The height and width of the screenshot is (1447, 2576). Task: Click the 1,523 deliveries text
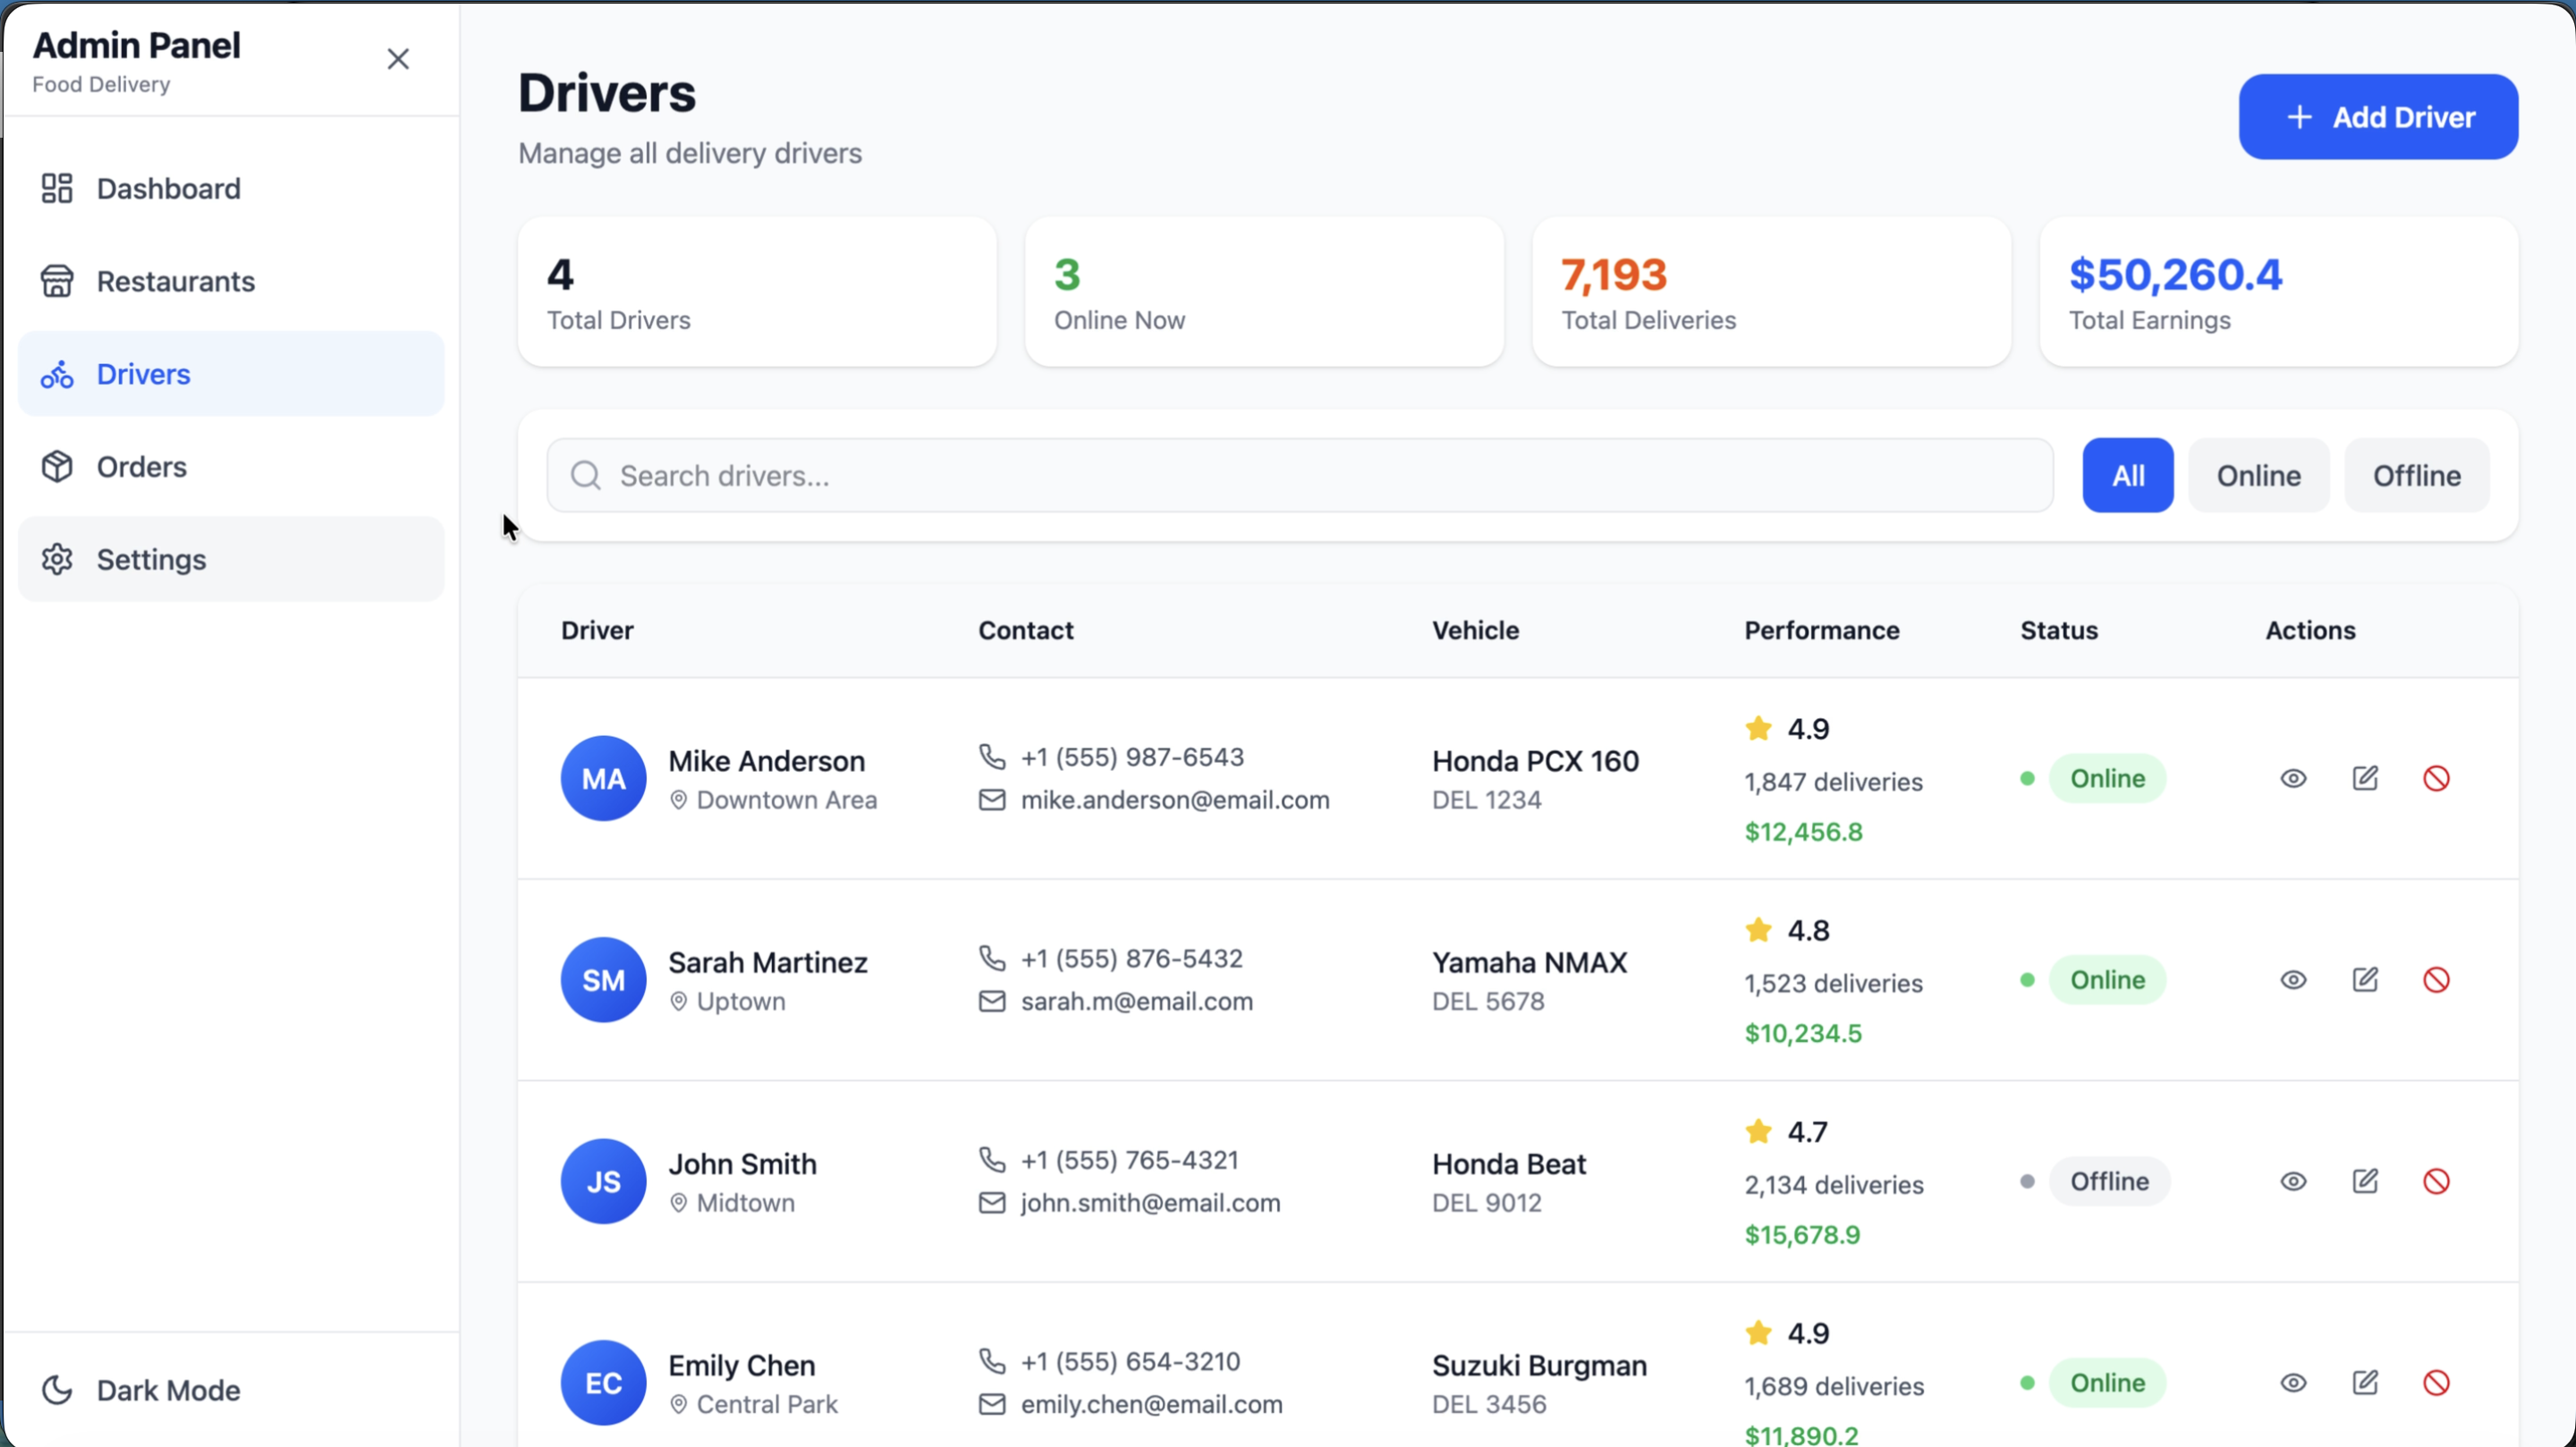1833,983
